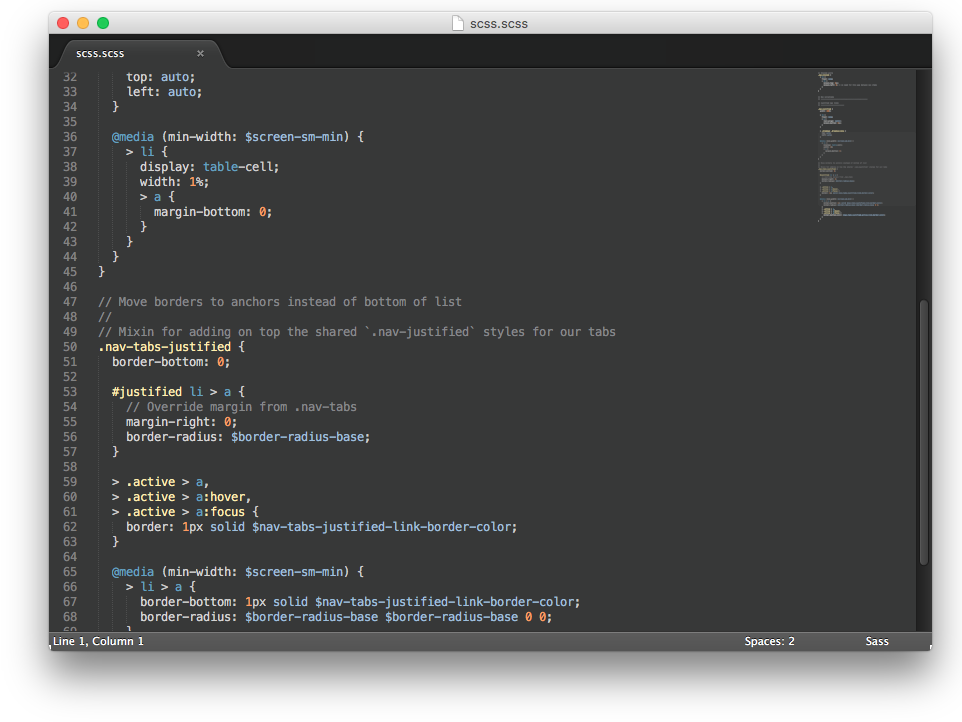Screen dimensions: 962x722
Task: Click 'margin-right' property on line 55
Action: tap(167, 422)
